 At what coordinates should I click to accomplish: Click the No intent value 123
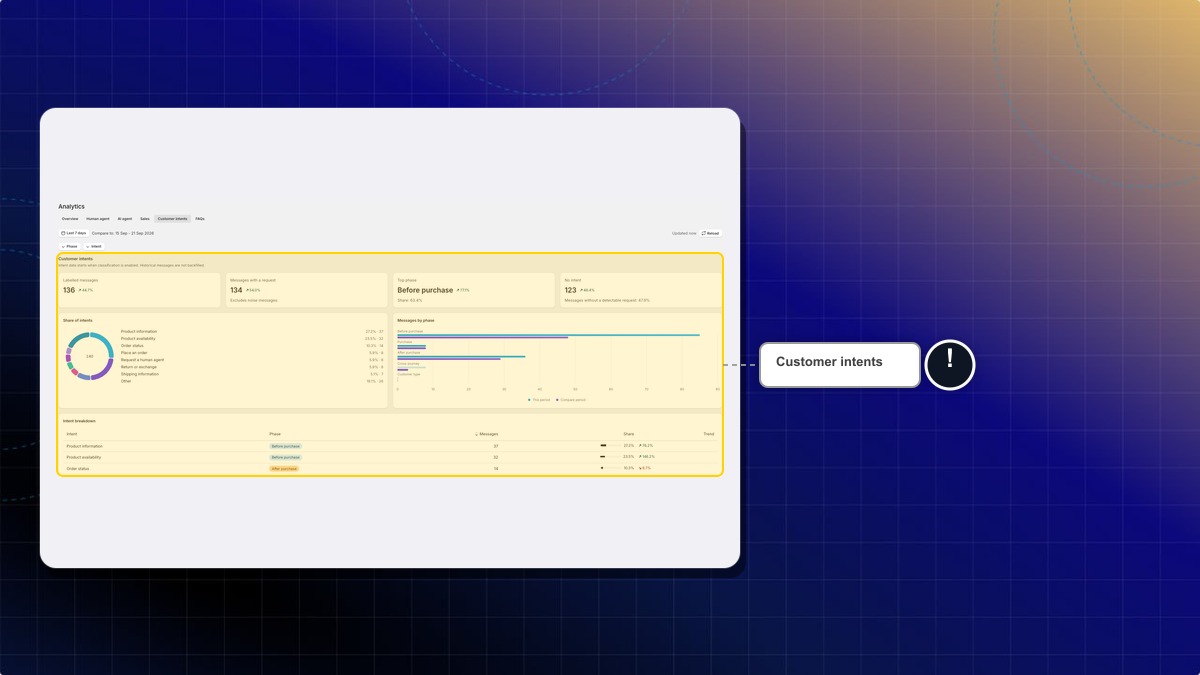(571, 290)
